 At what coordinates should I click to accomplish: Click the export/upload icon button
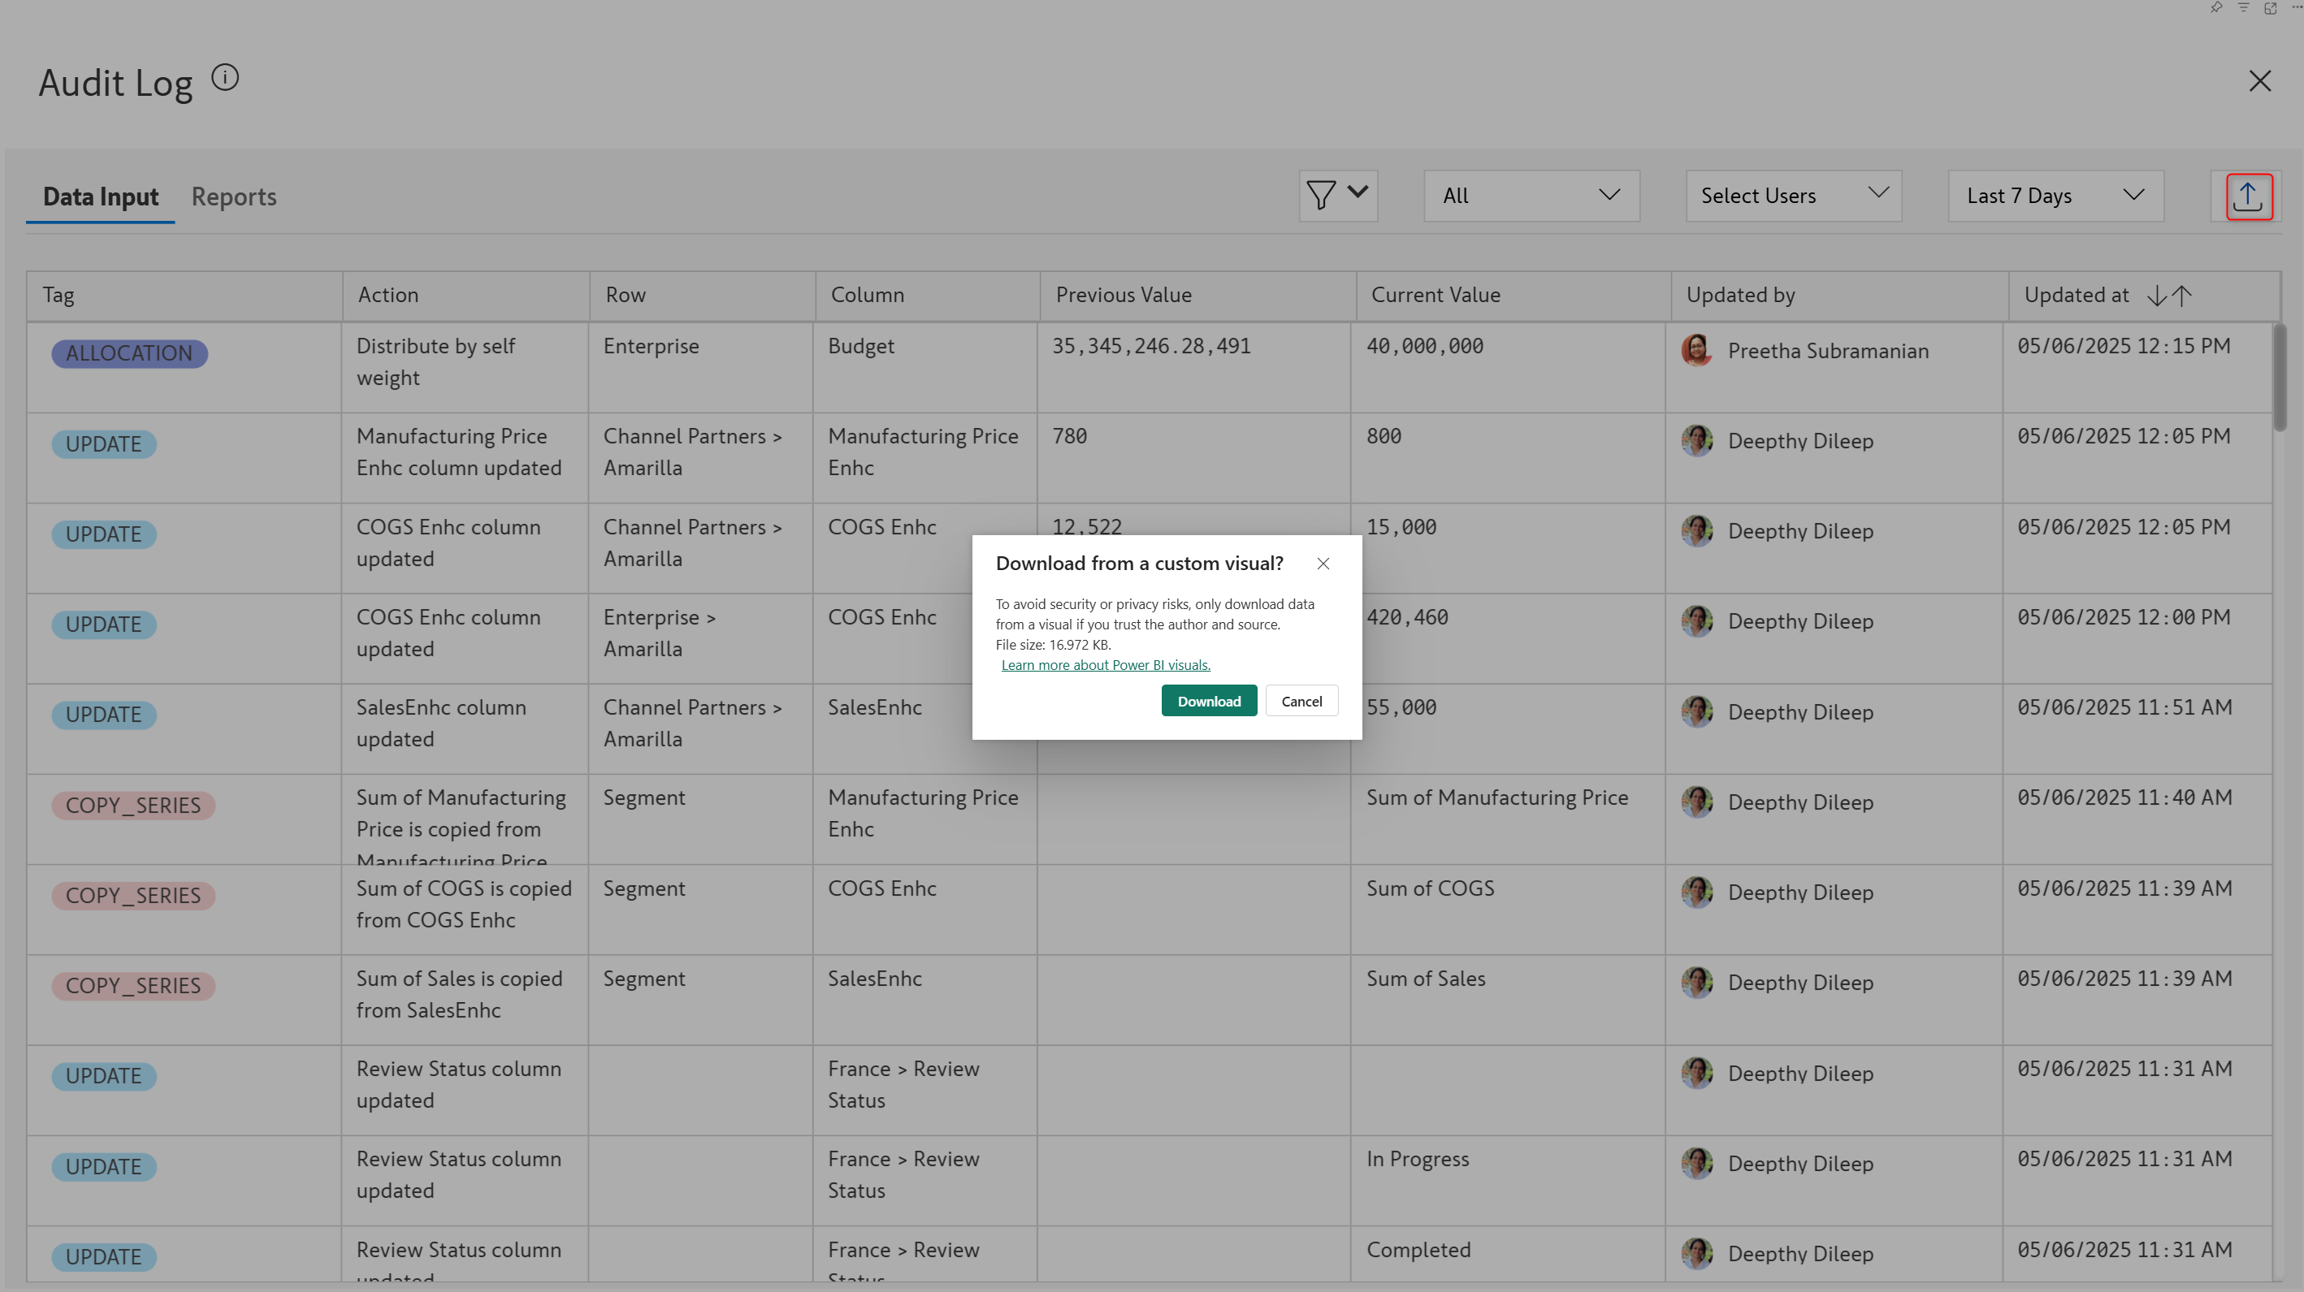(2248, 196)
